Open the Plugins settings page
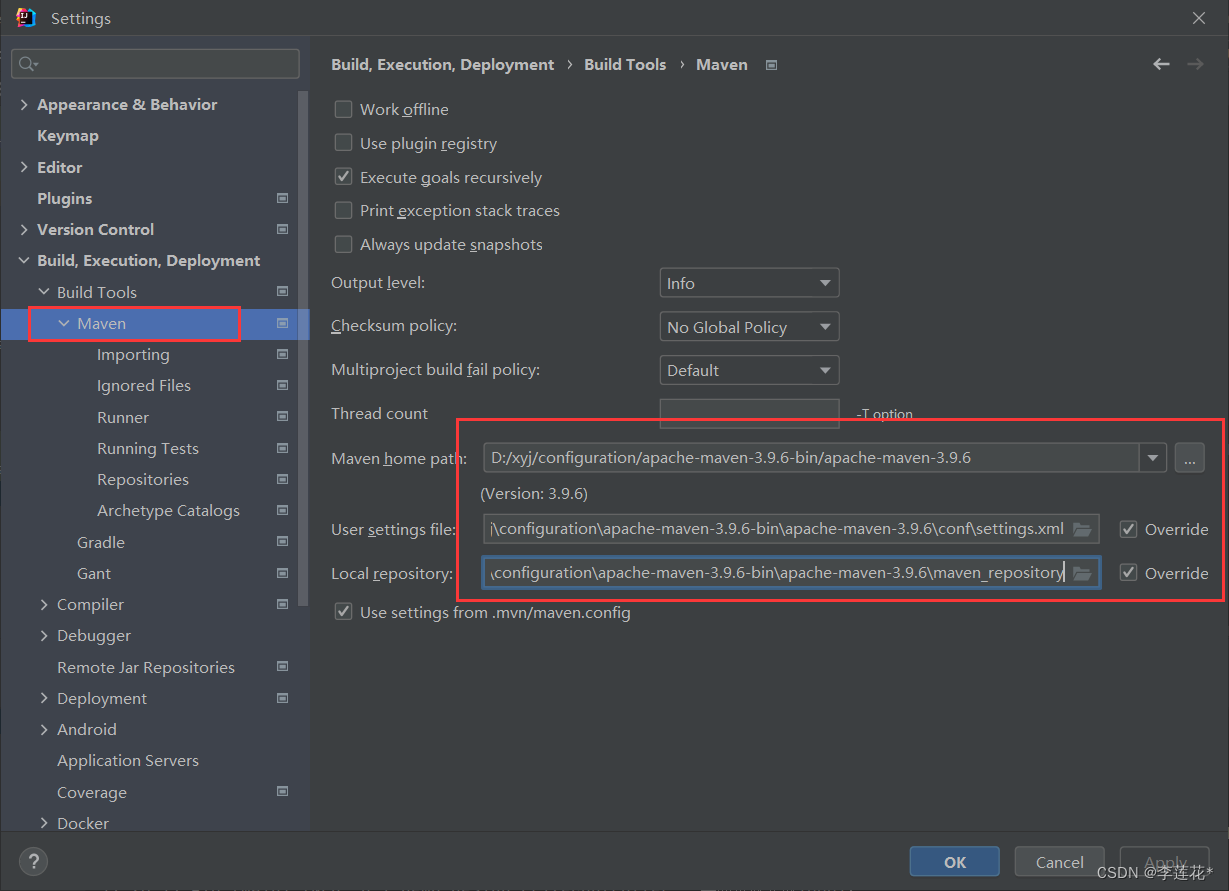The image size is (1229, 891). (x=65, y=198)
